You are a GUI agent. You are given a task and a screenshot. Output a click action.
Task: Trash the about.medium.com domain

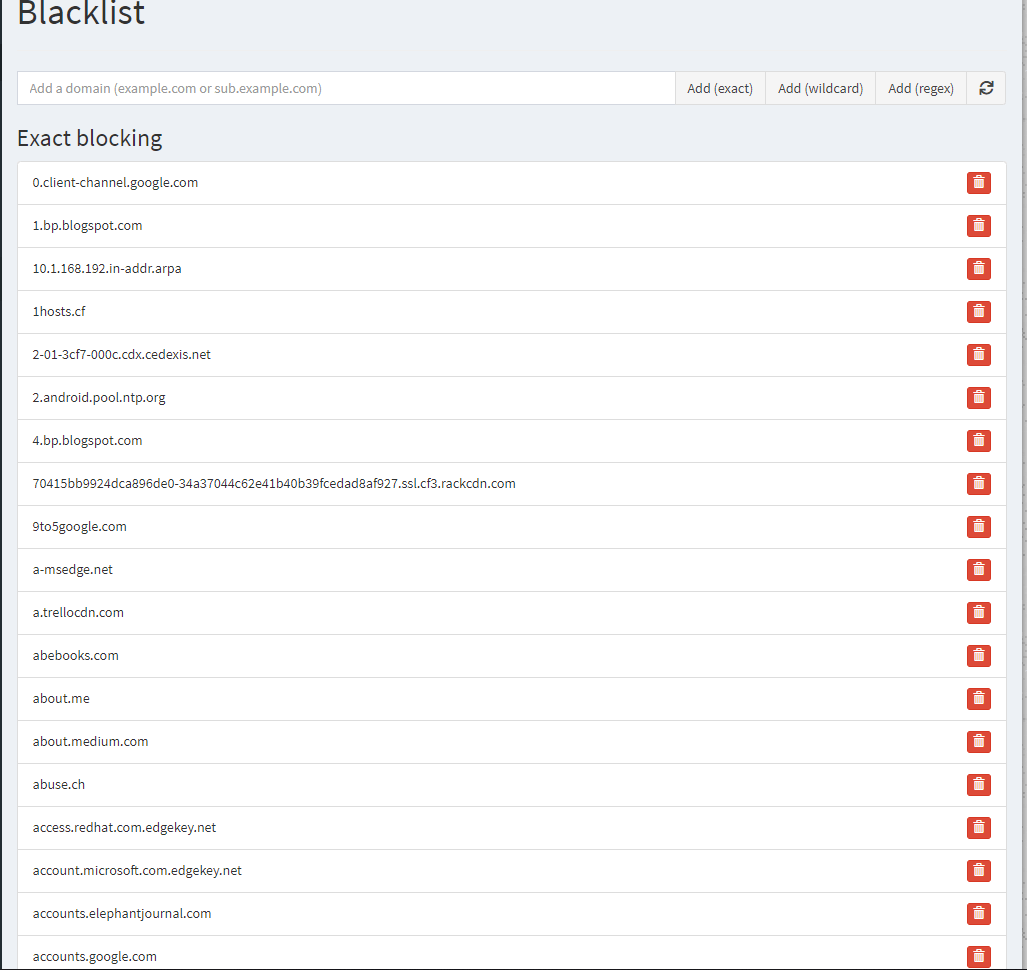[x=978, y=742]
